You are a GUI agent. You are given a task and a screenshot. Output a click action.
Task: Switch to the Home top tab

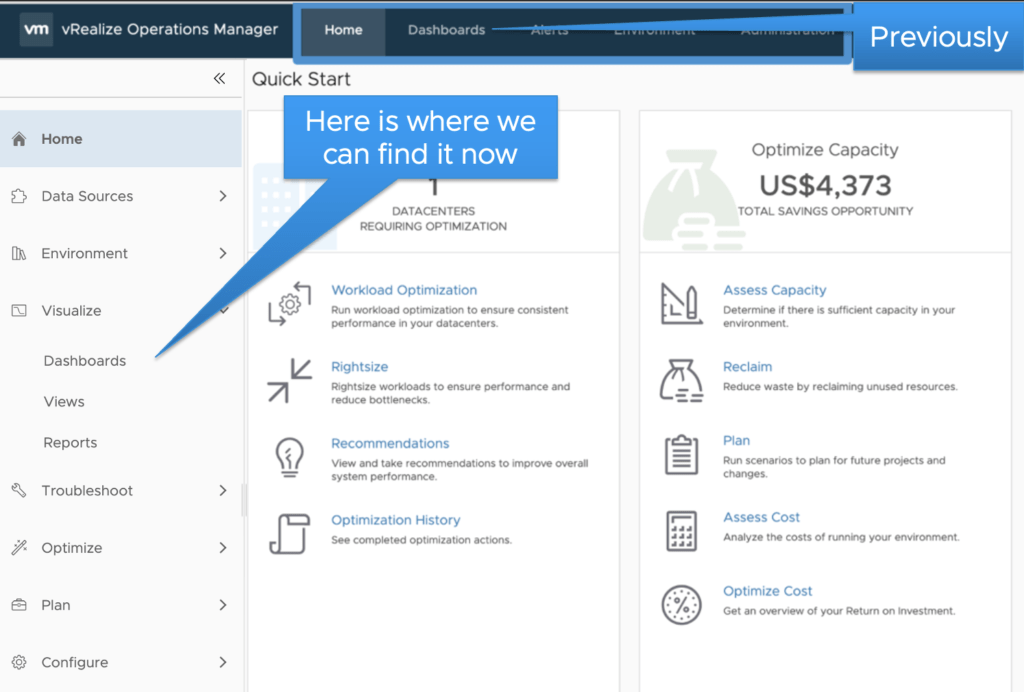(x=343, y=30)
